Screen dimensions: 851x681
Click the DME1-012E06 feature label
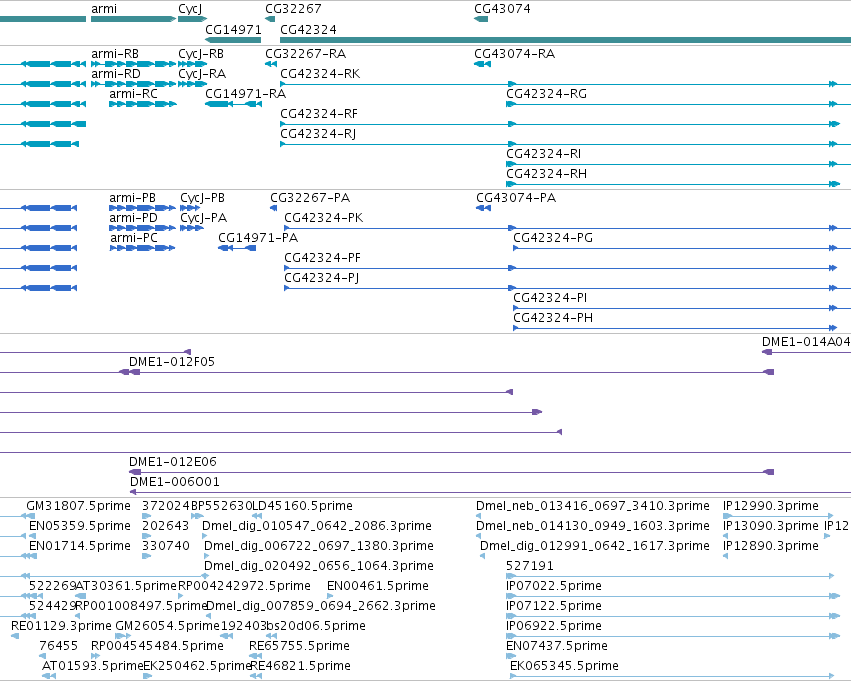173,462
